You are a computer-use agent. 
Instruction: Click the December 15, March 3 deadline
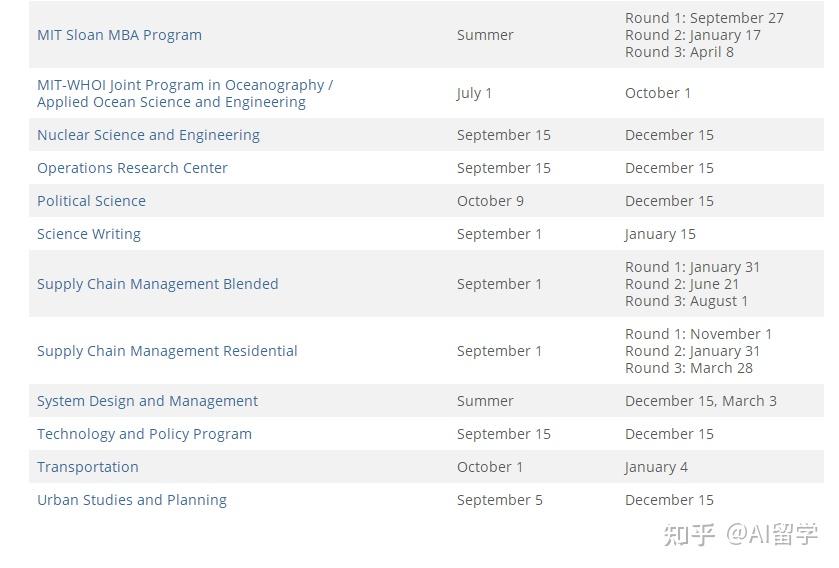(700, 401)
